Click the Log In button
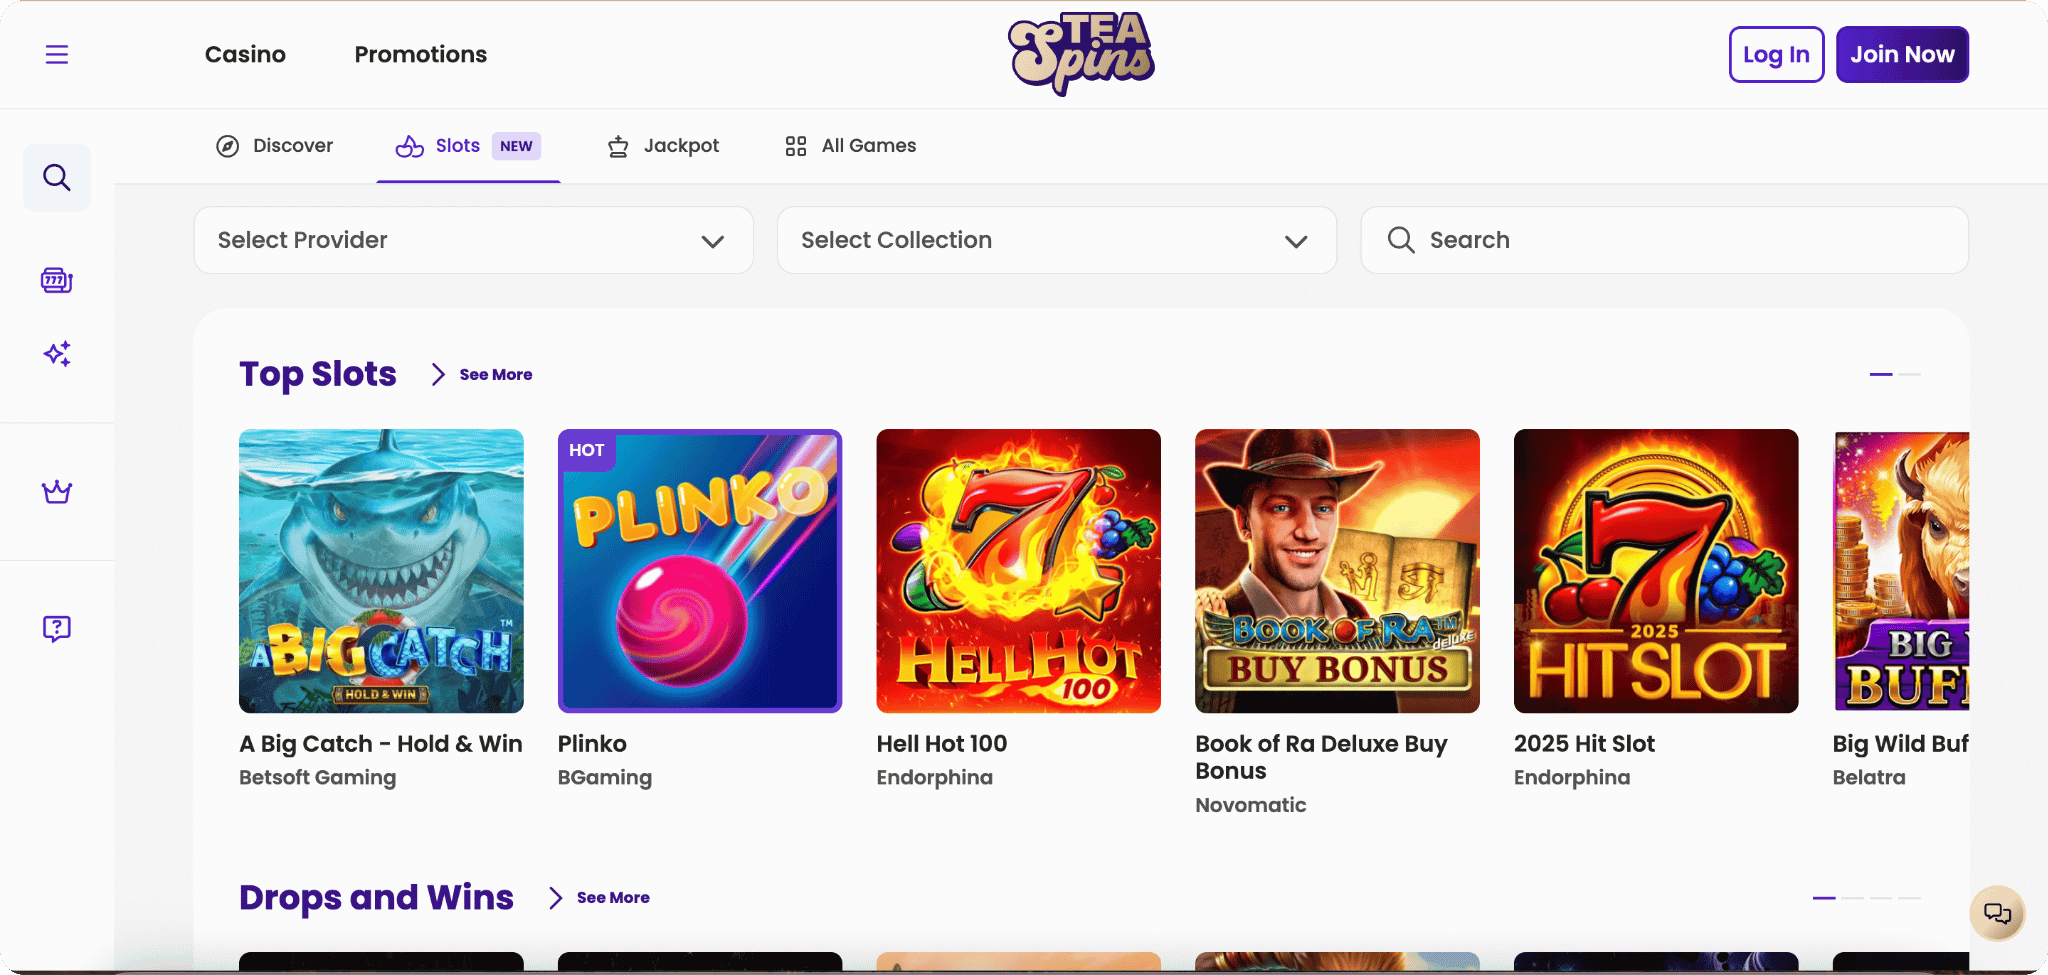 pyautogui.click(x=1776, y=54)
